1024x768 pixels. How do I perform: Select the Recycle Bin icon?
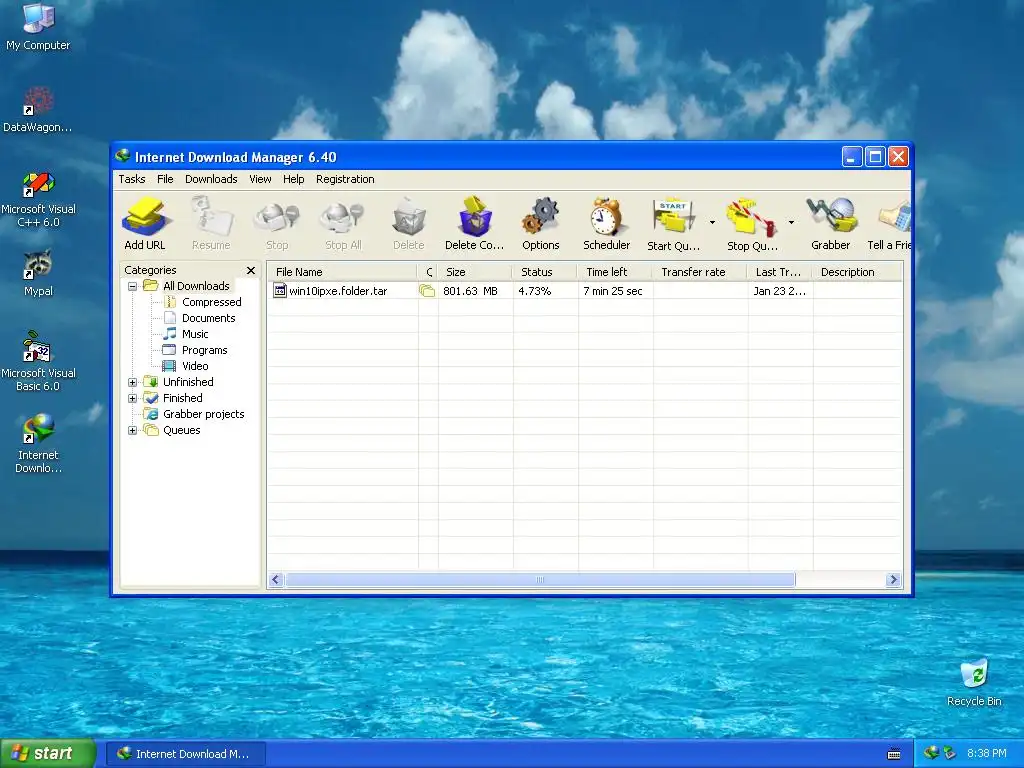click(974, 682)
